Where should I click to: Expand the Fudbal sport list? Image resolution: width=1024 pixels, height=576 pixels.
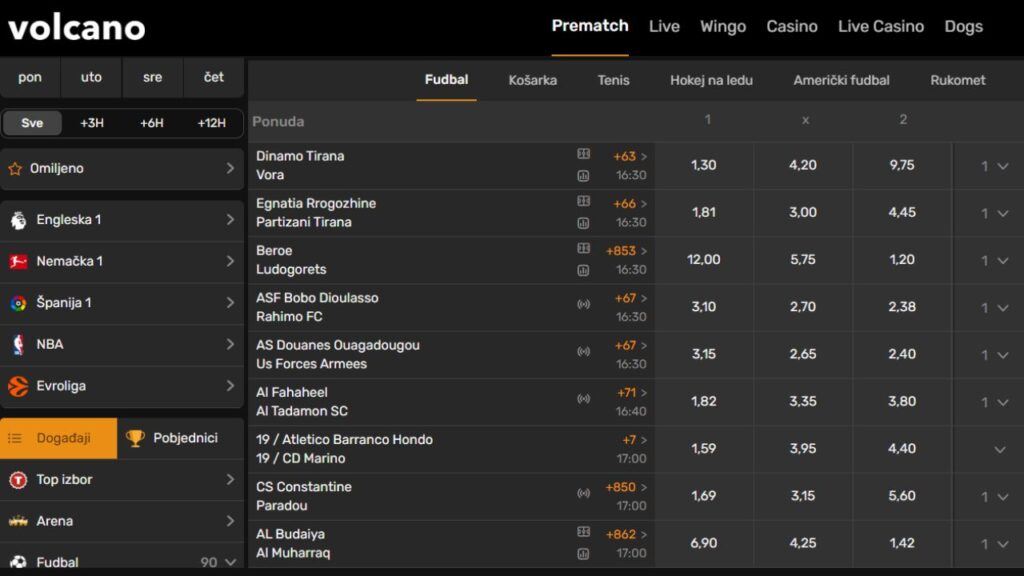[x=231, y=563]
